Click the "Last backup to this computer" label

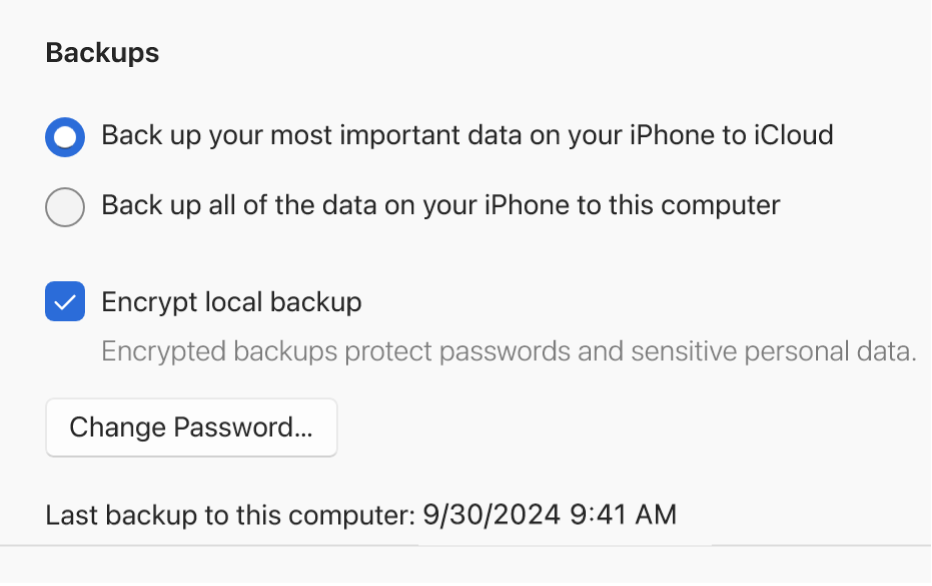pos(229,515)
